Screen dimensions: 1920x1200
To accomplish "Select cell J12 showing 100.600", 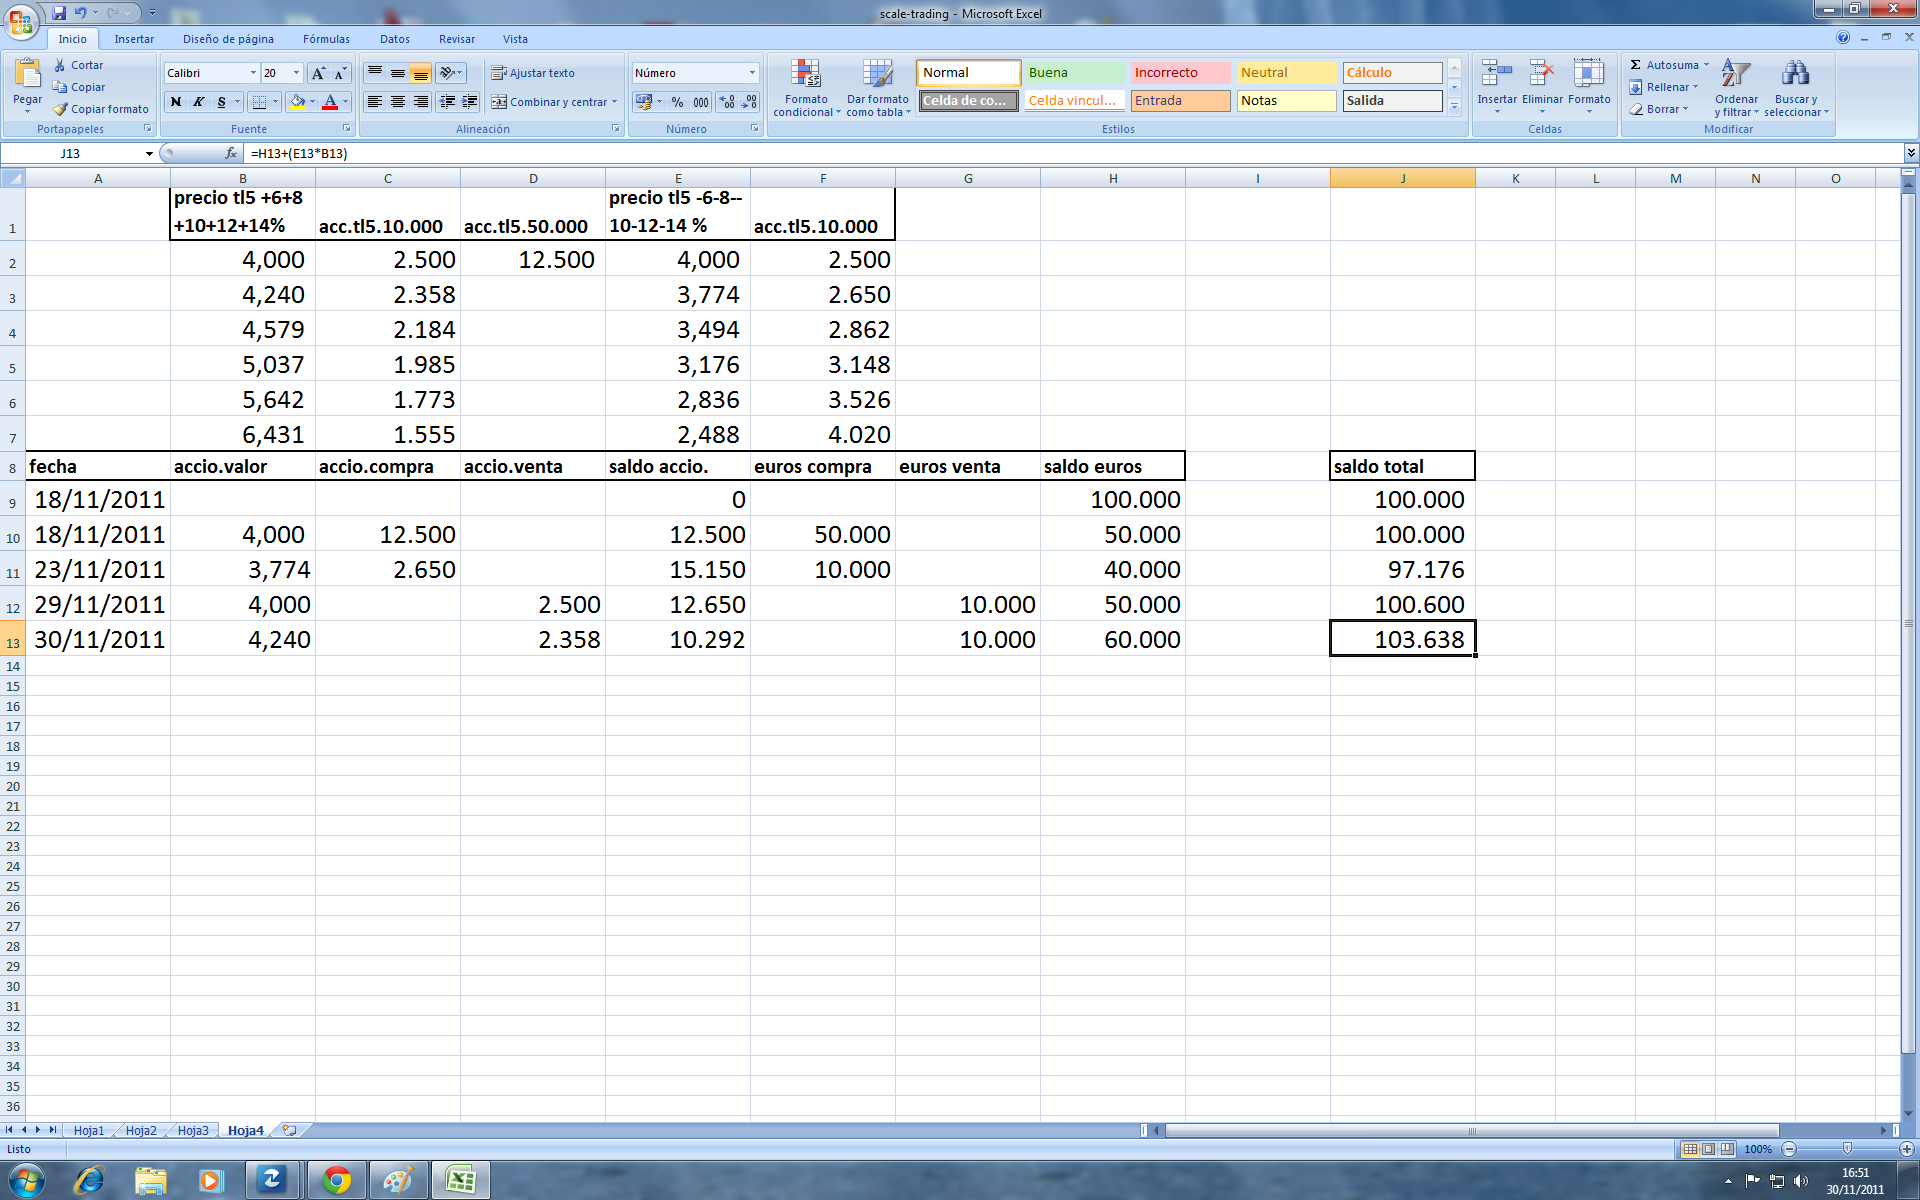I will tap(1402, 604).
